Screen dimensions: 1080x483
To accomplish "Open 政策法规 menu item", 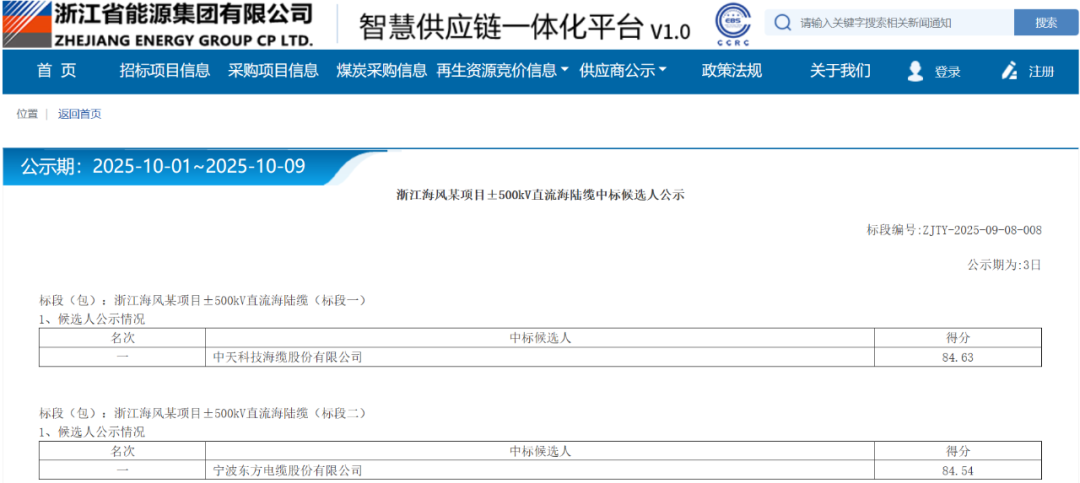I will (731, 70).
